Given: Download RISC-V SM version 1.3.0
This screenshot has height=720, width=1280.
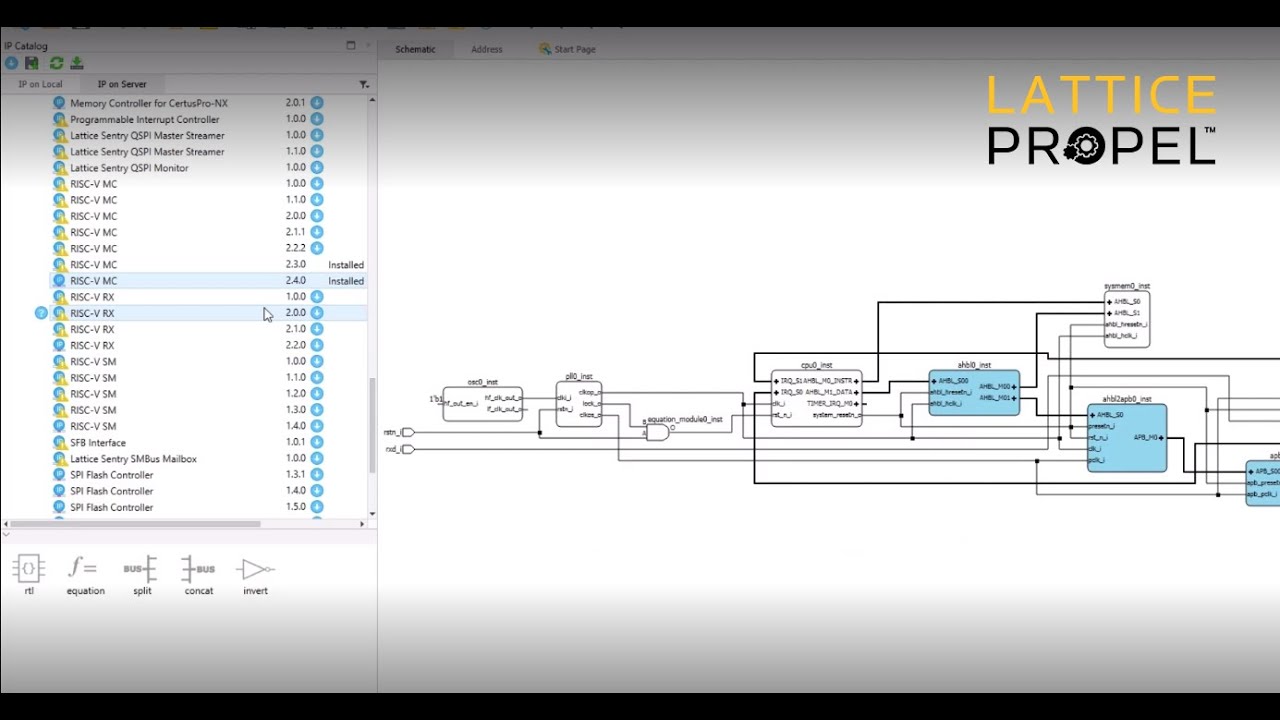Looking at the screenshot, I should click(317, 409).
